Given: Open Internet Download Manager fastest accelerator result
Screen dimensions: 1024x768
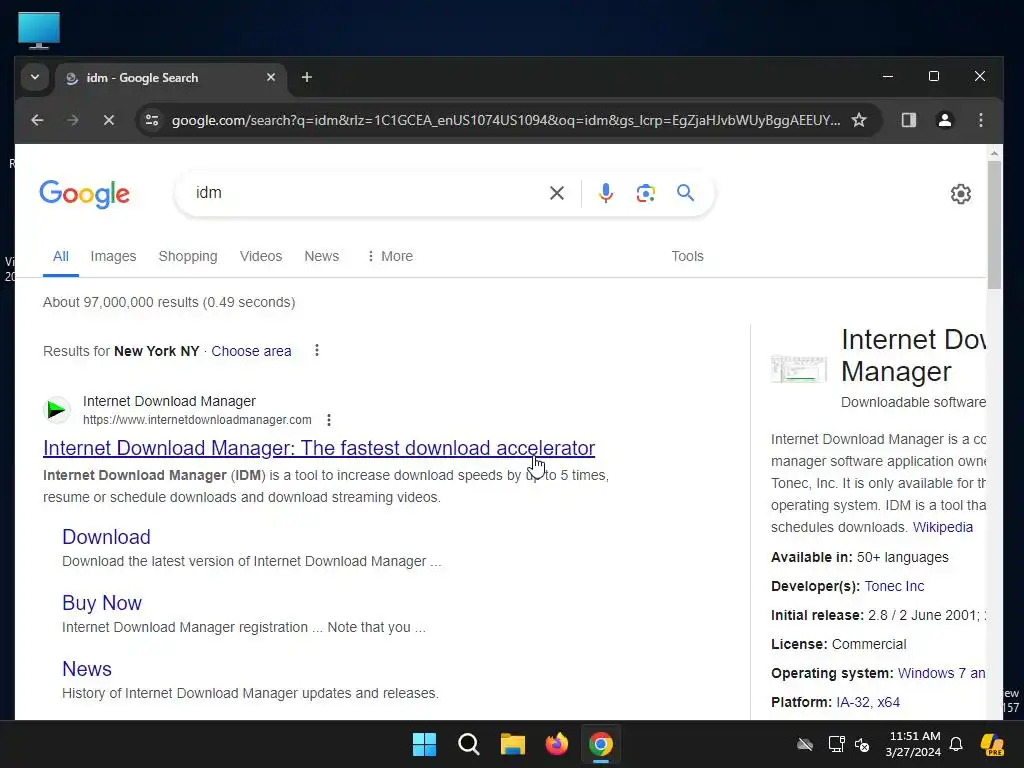Looking at the screenshot, I should [x=319, y=448].
